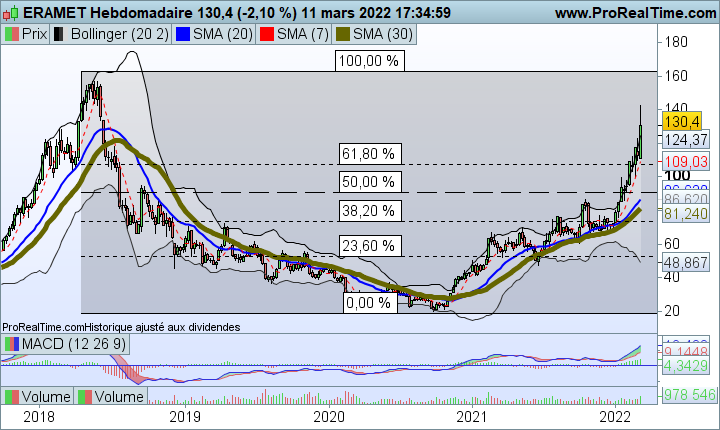
Task: Click the 61,80 % Fibonacci label
Action: [369, 154]
